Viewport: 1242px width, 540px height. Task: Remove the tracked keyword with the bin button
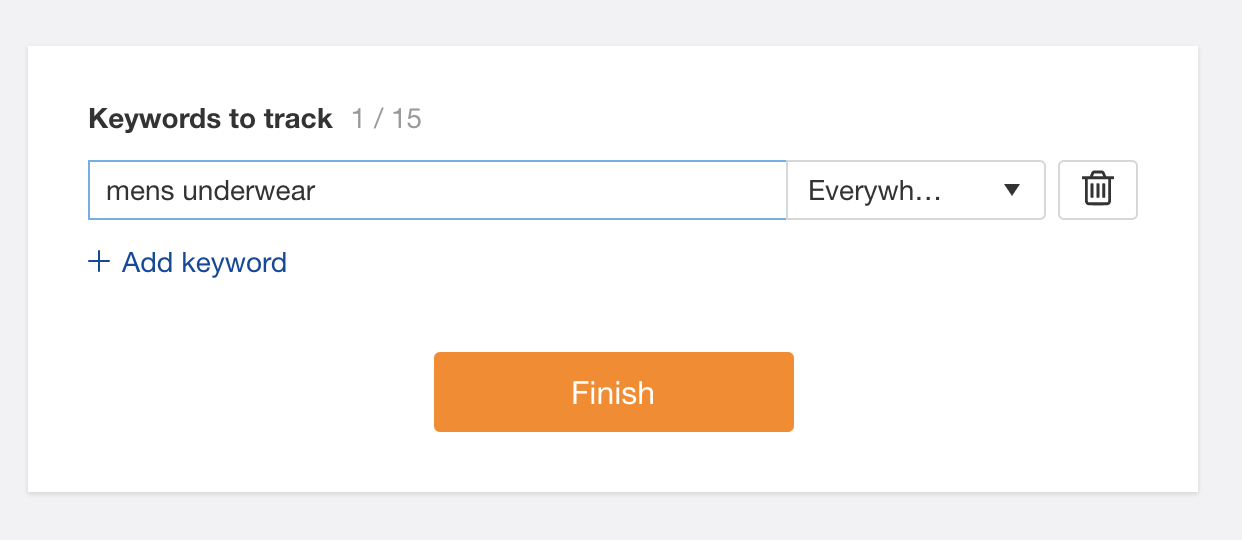1097,189
